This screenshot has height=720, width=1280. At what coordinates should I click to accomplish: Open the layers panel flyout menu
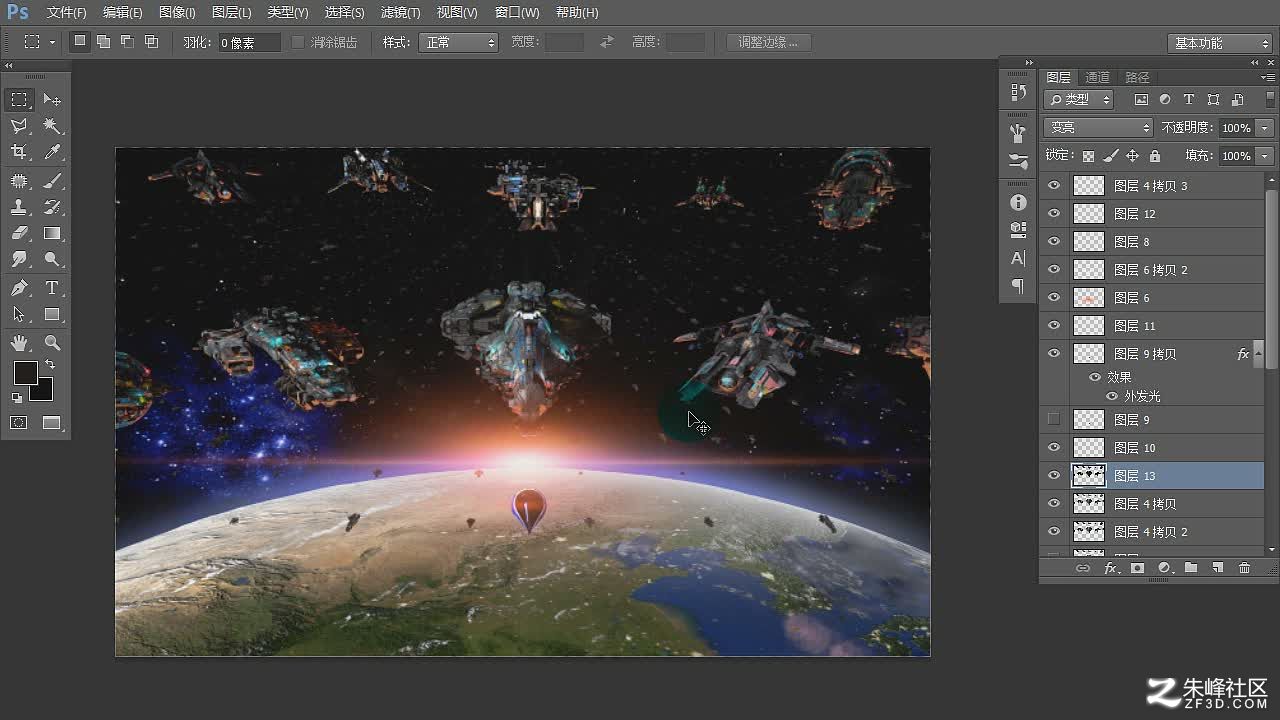click(1268, 77)
